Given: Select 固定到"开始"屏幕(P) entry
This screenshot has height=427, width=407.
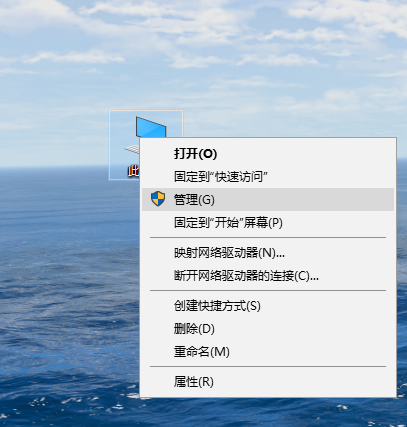Looking at the screenshot, I should (268, 222).
